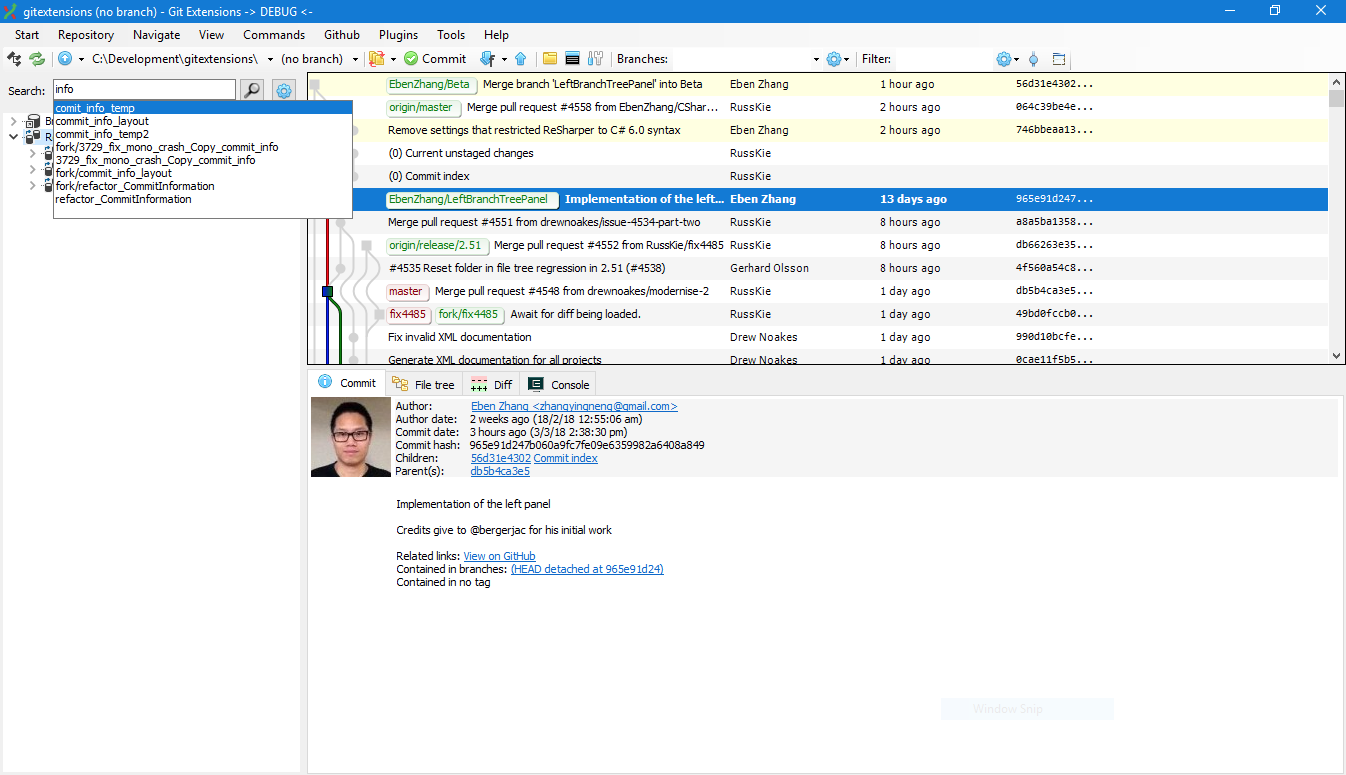This screenshot has height=775, width=1346.
Task: Open the db5b4ca3e5 parent commit link
Action: point(499,471)
